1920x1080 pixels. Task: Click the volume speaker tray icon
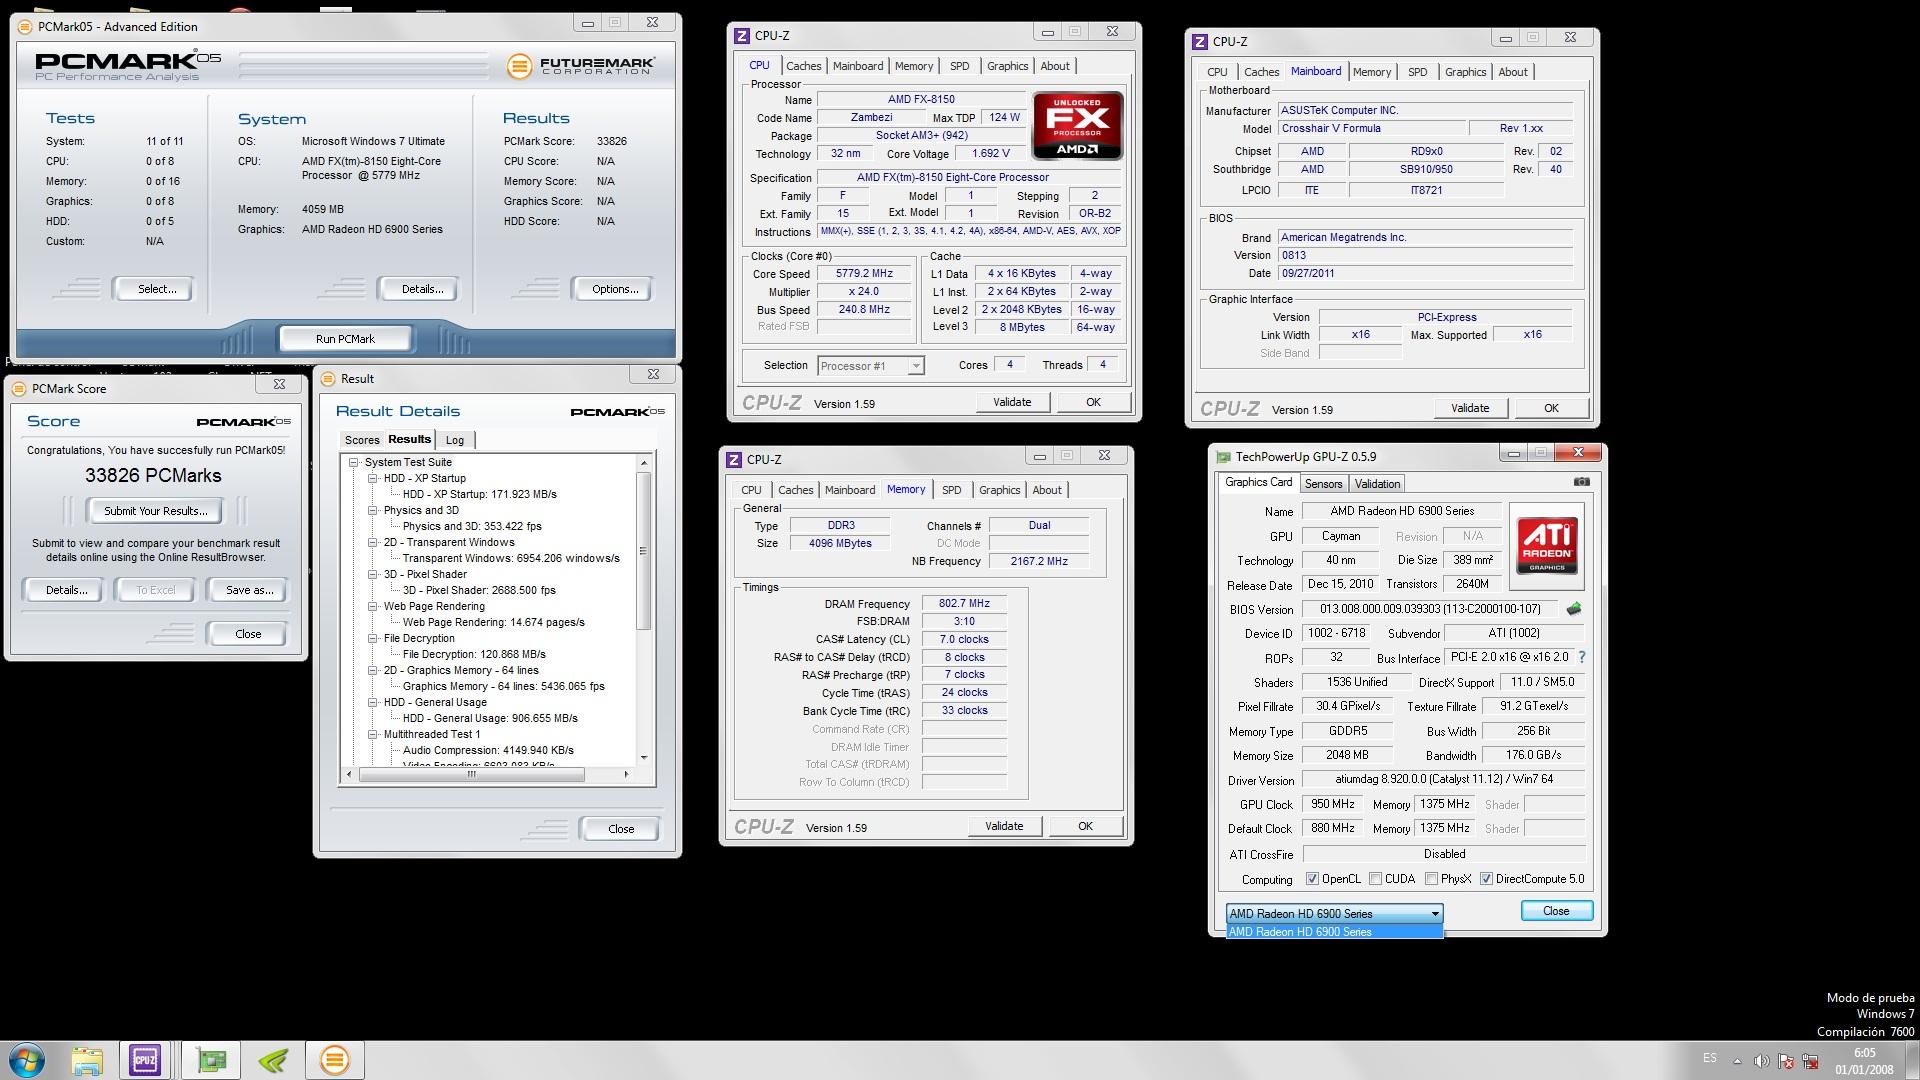pos(1761,1061)
